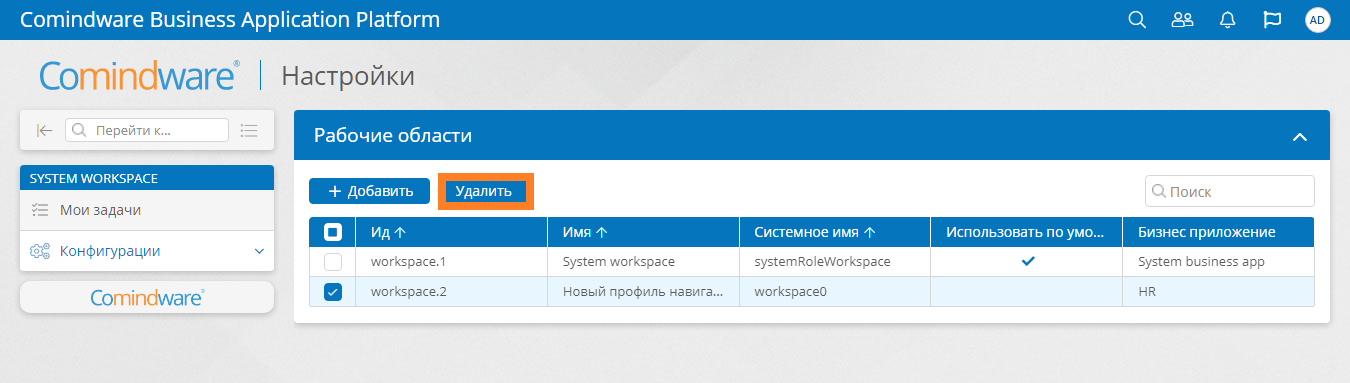Click the 'HR' business application cell
Viewport: 1350px width, 383px height.
[1219, 292]
